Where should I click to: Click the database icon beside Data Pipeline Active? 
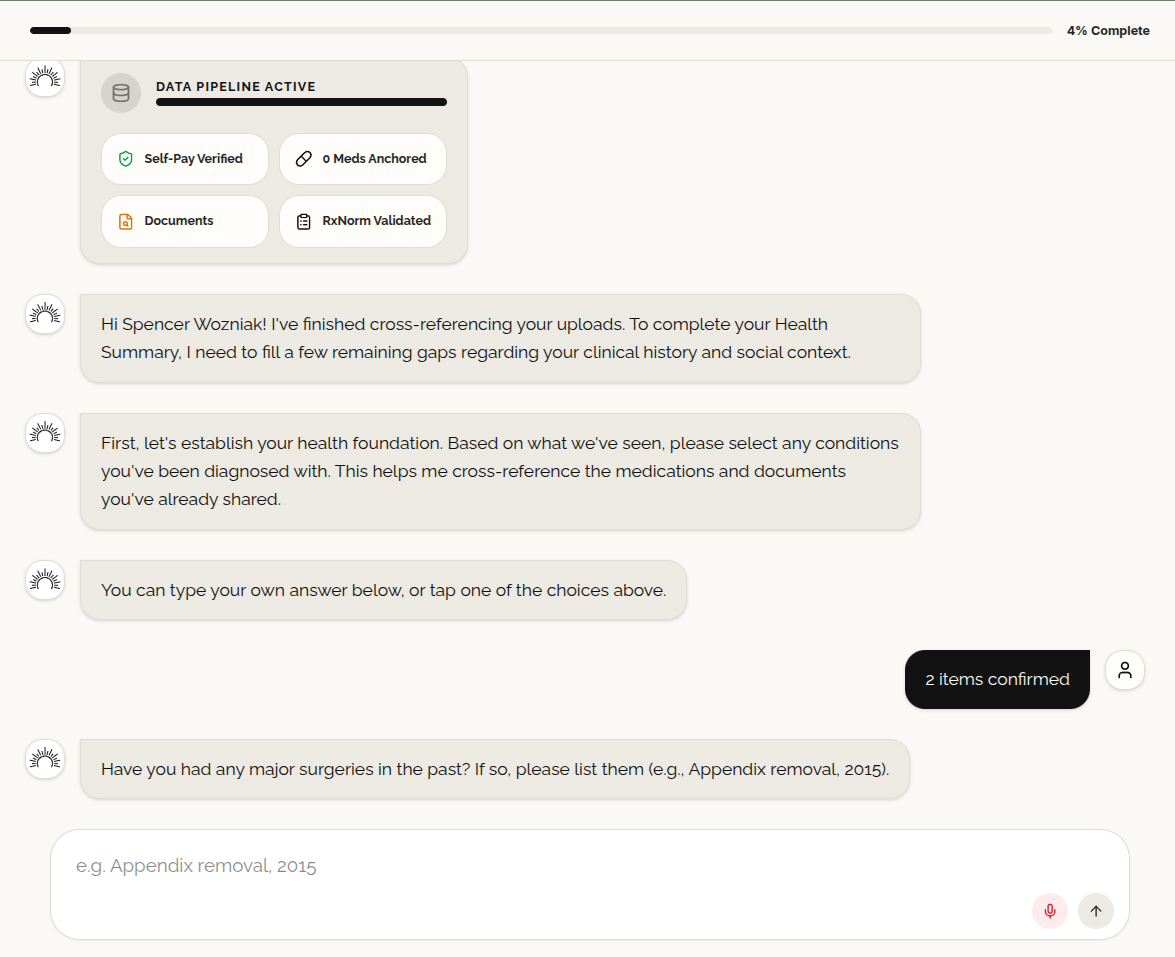click(121, 93)
